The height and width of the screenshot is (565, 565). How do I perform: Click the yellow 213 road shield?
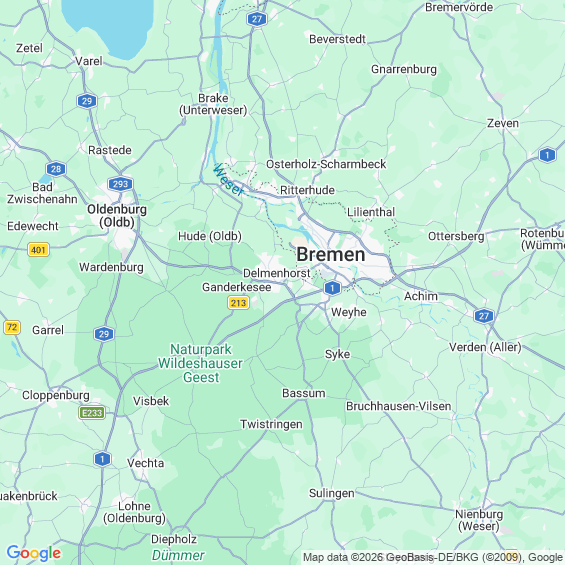[x=239, y=303]
